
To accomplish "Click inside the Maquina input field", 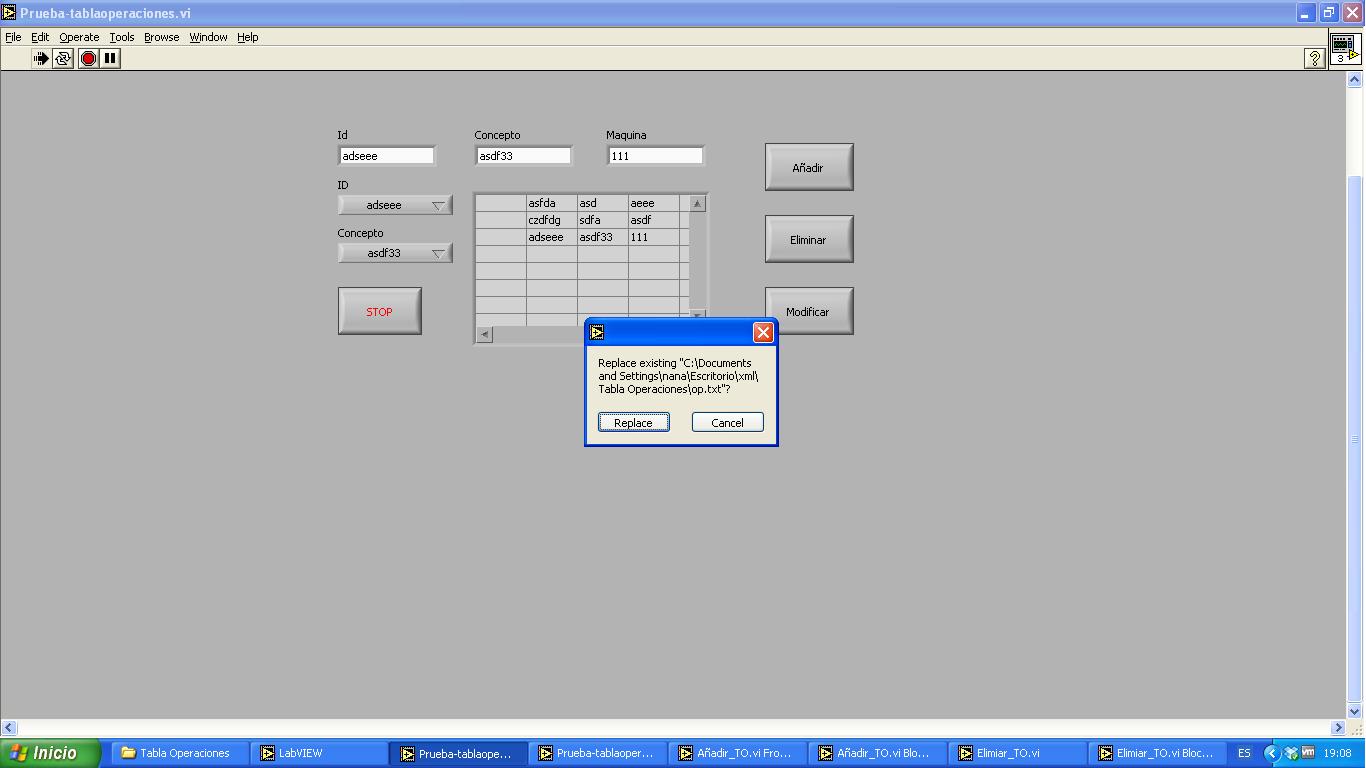I will [x=655, y=155].
